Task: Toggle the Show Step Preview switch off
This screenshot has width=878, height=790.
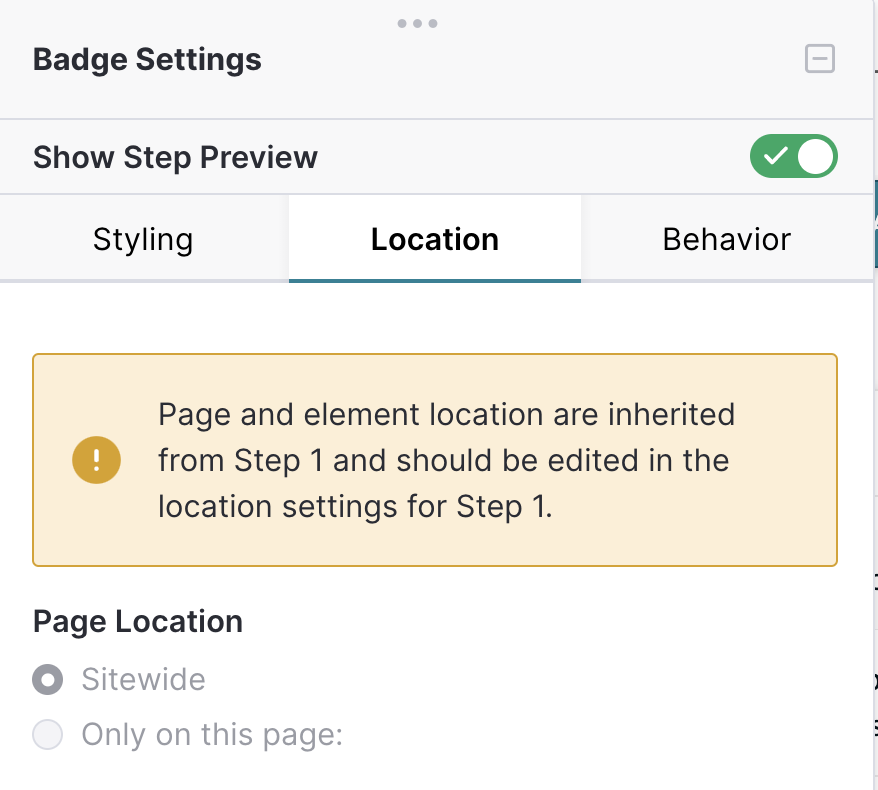Action: [x=793, y=156]
